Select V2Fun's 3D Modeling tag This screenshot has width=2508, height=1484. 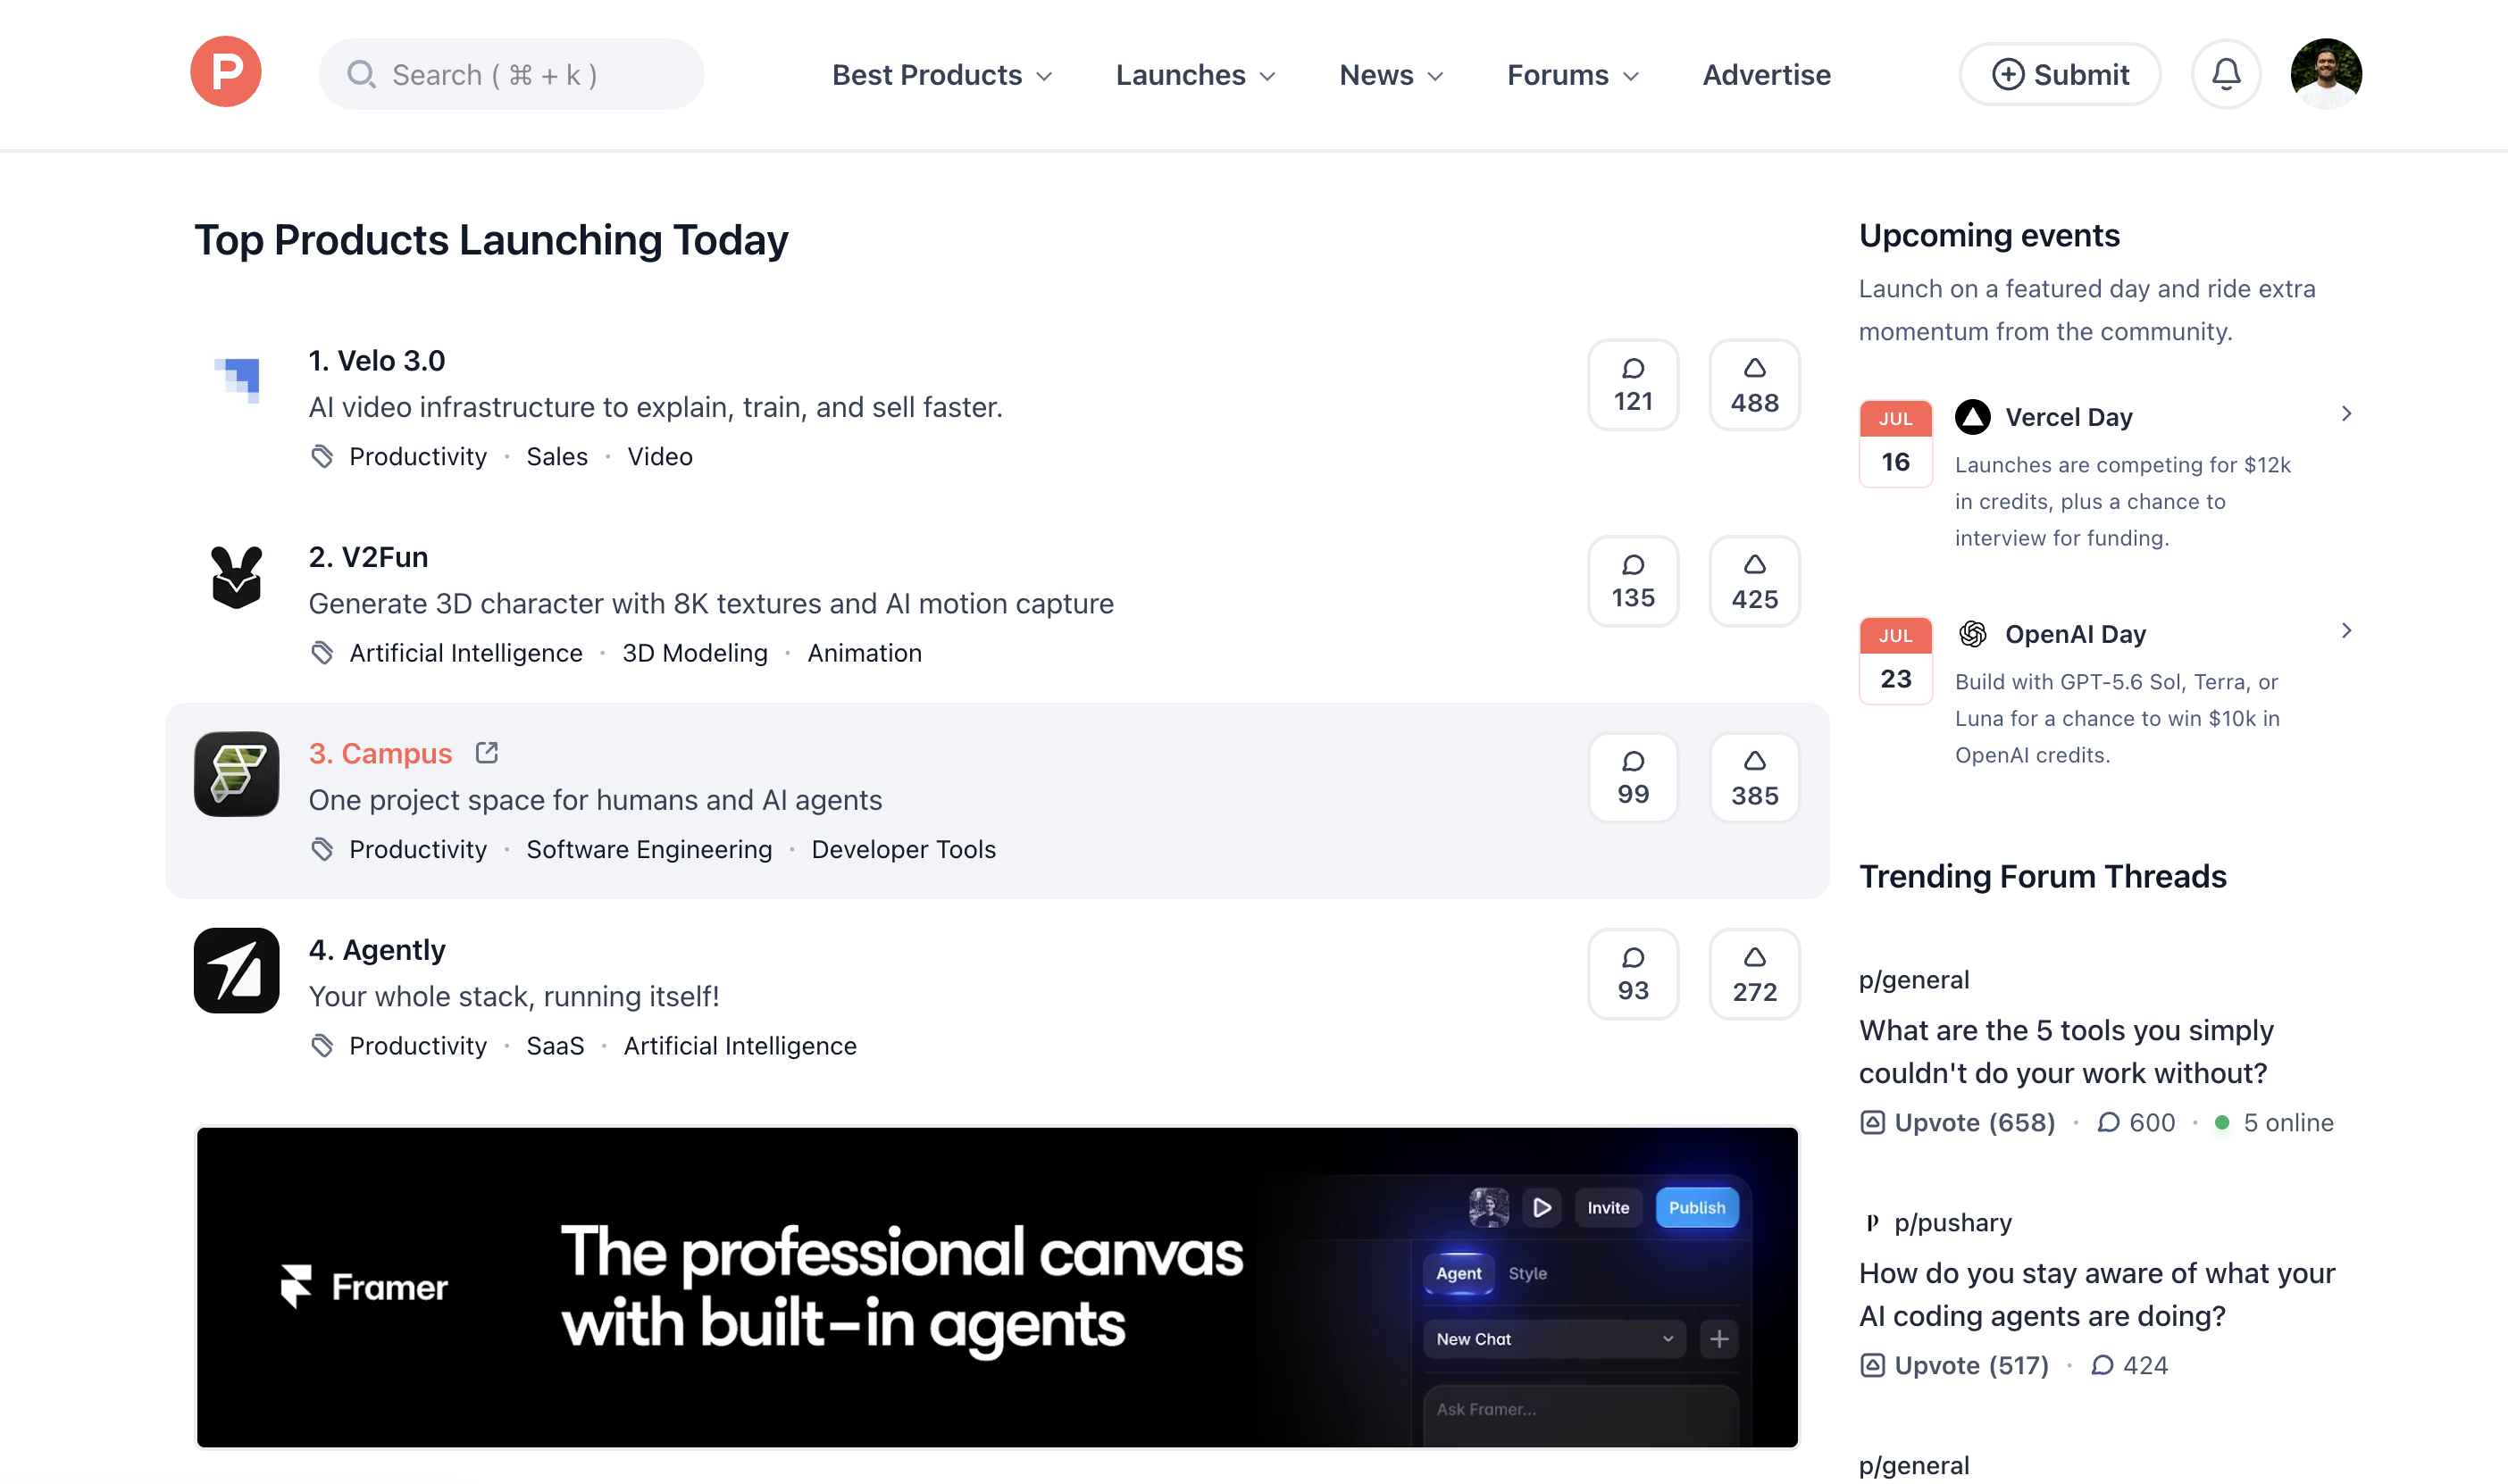[695, 653]
